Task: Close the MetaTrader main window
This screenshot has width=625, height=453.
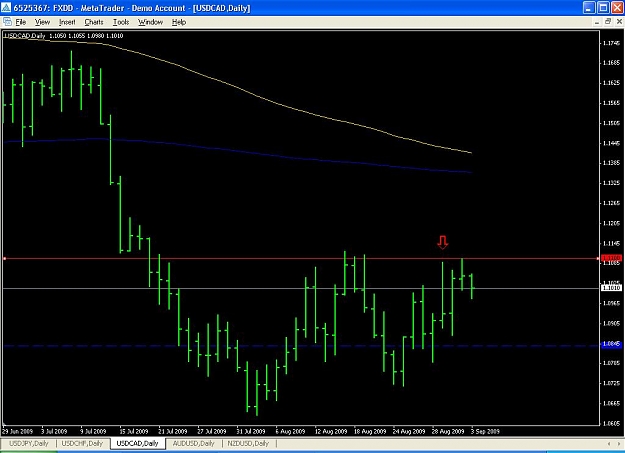Action: tap(617, 8)
